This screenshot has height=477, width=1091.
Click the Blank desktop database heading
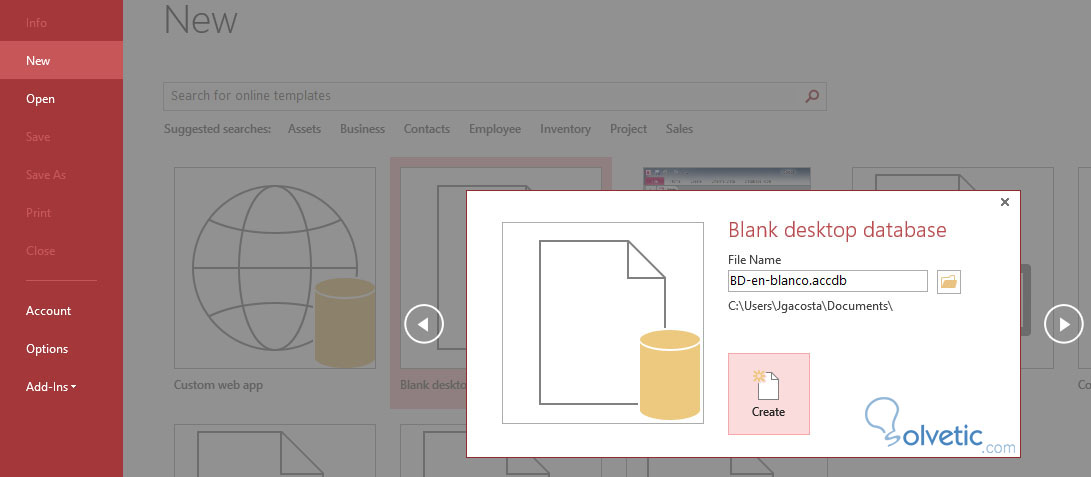[837, 229]
